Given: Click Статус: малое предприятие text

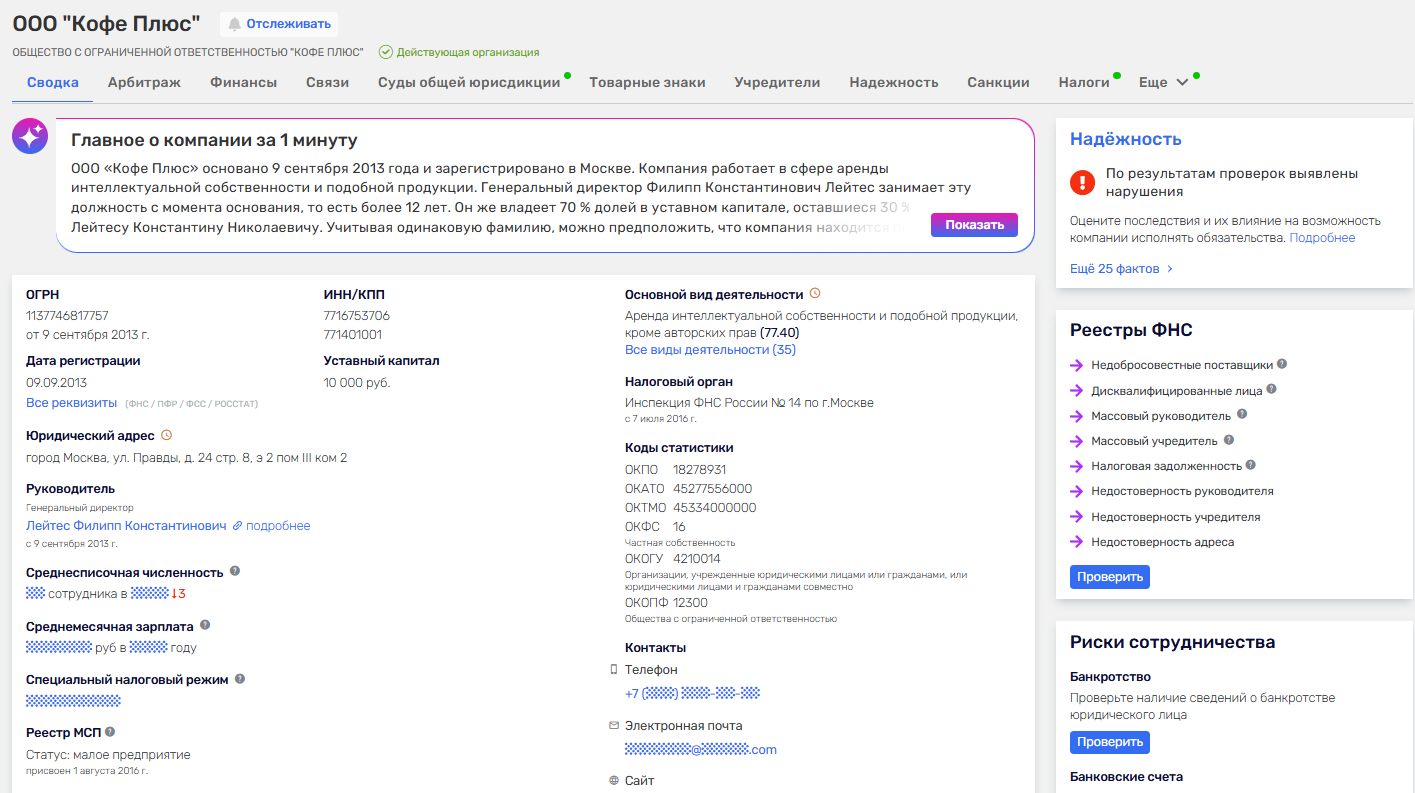Looking at the screenshot, I should tap(108, 755).
